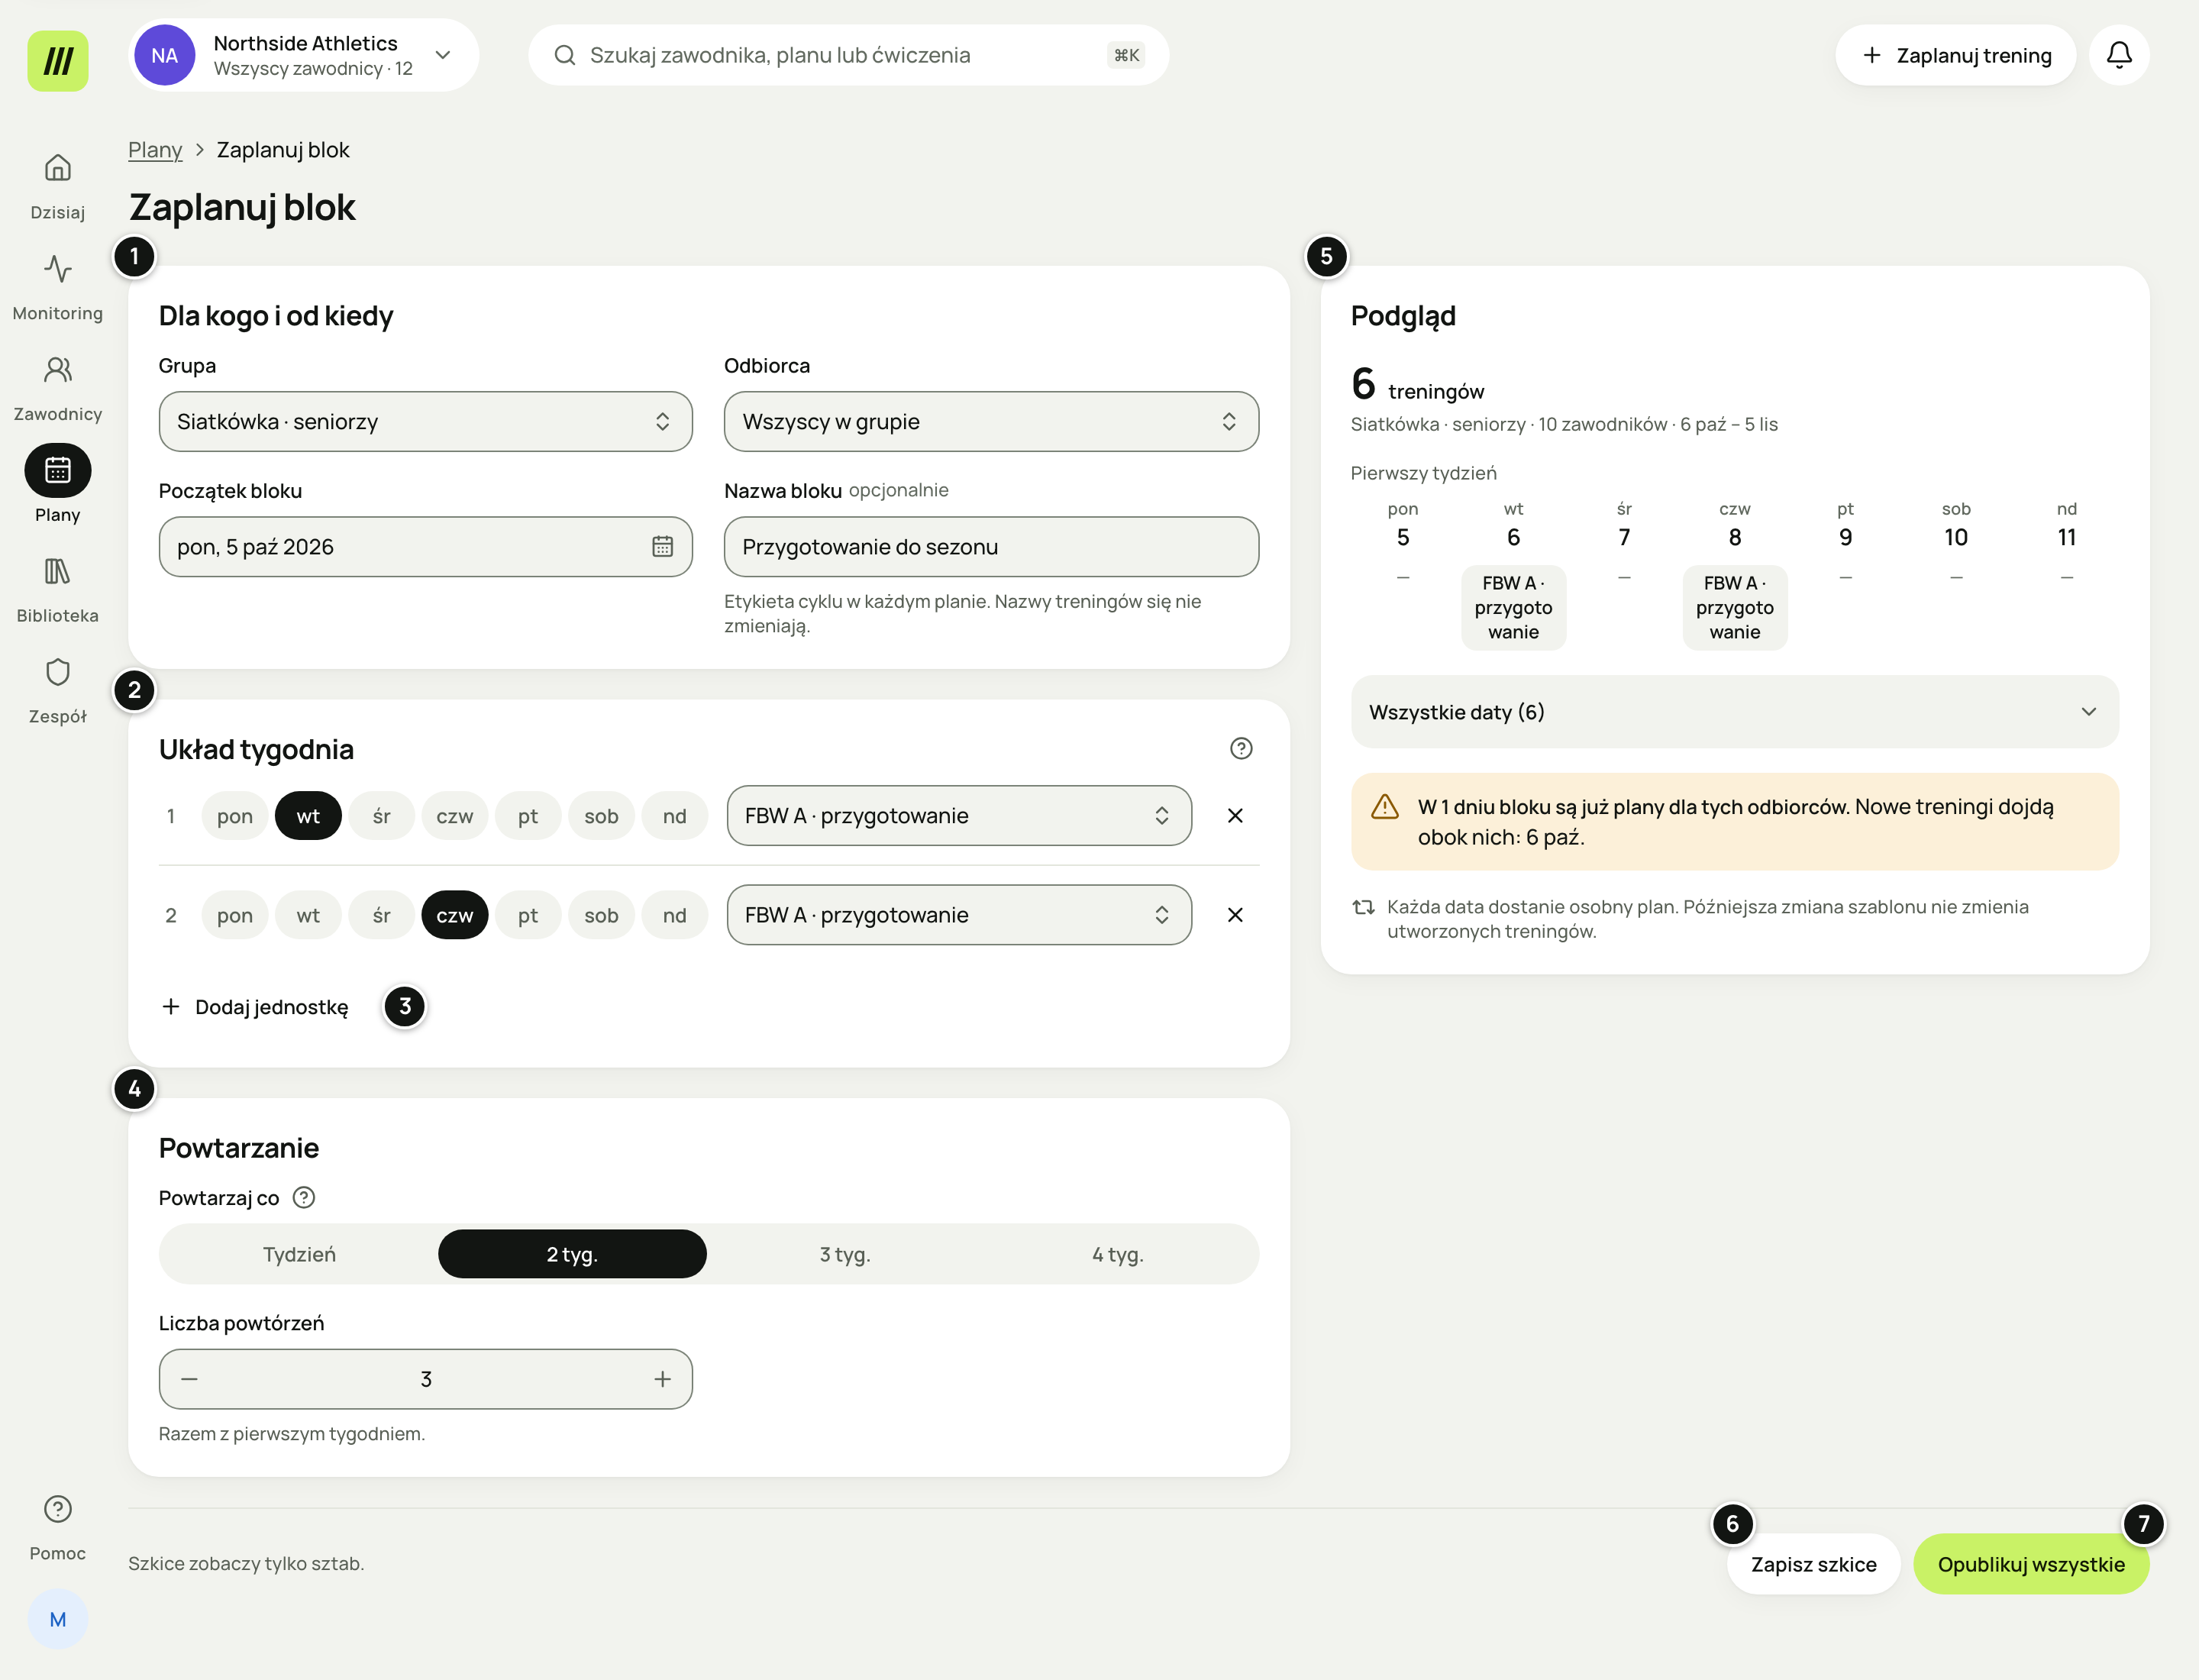2199x1680 pixels.
Task: Go to Plany breadcrumb link
Action: 155,149
